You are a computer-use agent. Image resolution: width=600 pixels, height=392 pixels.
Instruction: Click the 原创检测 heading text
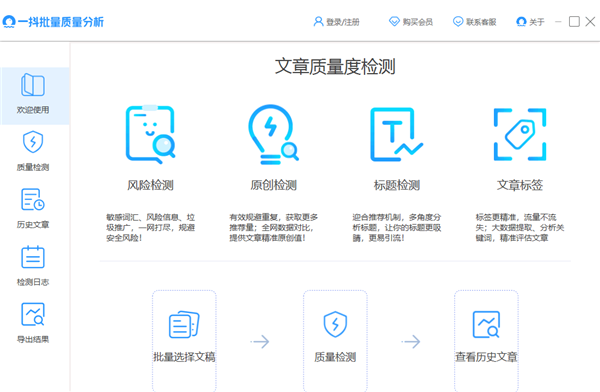pos(273,185)
